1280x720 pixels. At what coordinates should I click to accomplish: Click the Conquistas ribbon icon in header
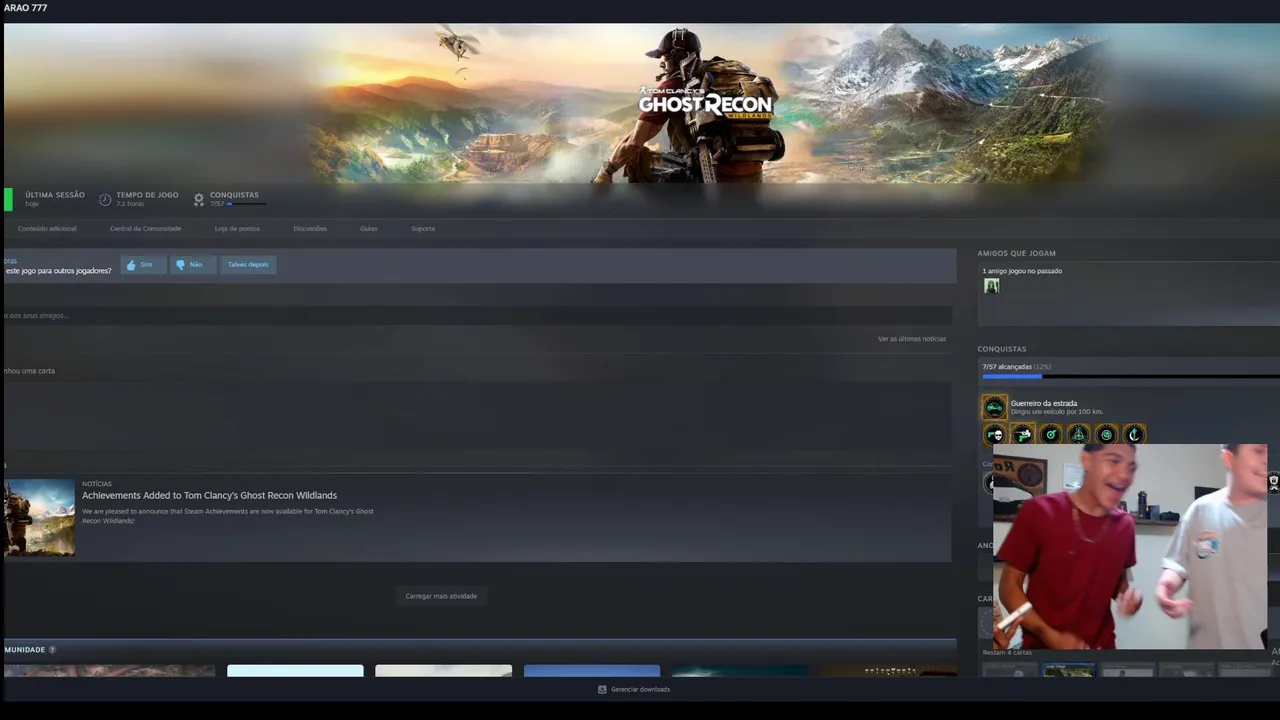click(x=199, y=199)
